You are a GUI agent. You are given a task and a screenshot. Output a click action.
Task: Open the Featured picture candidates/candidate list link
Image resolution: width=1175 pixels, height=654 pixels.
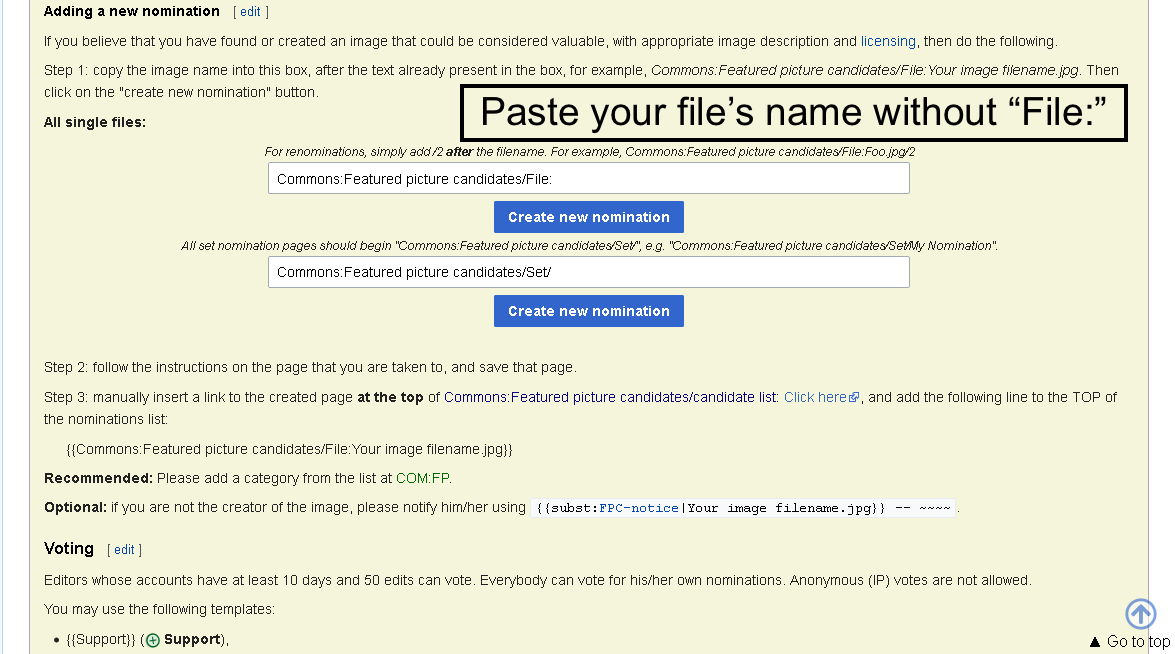tap(610, 397)
